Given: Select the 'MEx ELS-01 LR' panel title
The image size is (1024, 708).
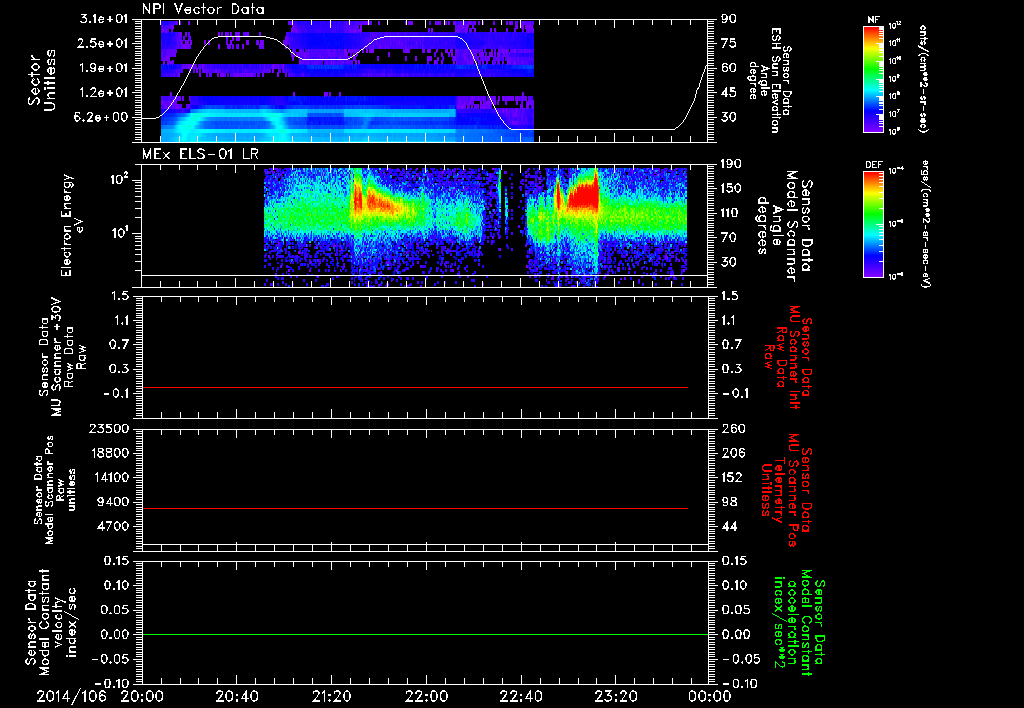Looking at the screenshot, I should [x=200, y=154].
